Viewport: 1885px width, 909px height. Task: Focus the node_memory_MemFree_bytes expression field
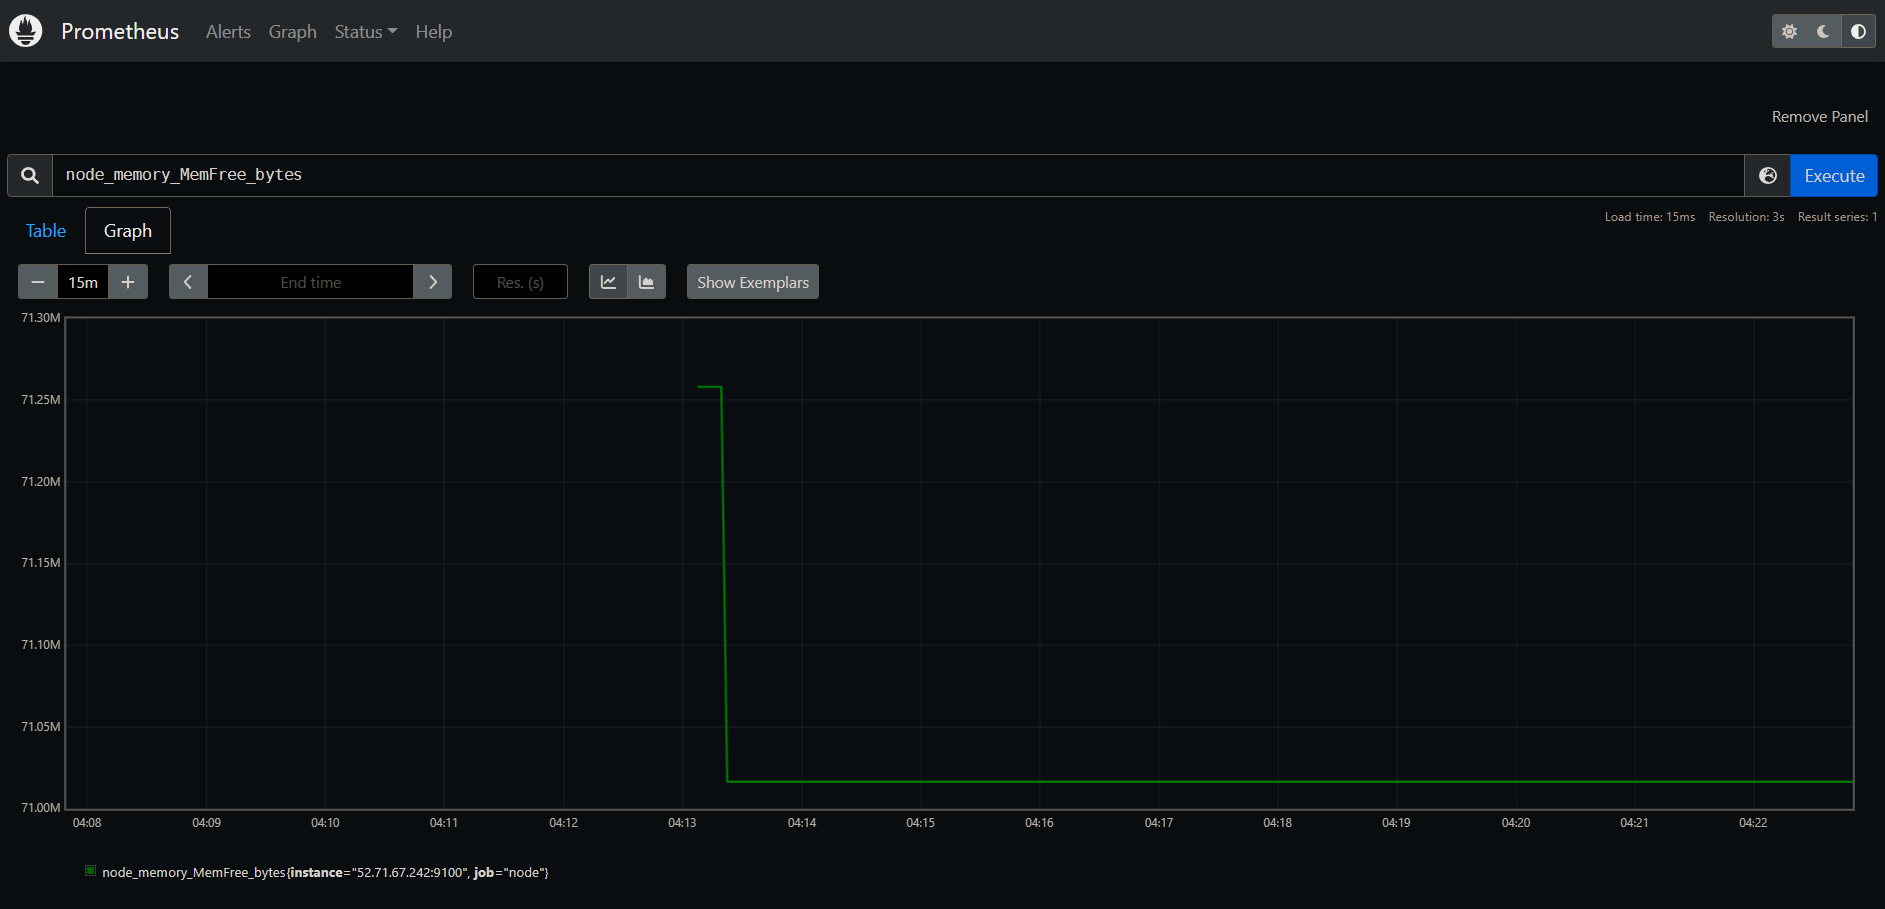[x=898, y=175]
